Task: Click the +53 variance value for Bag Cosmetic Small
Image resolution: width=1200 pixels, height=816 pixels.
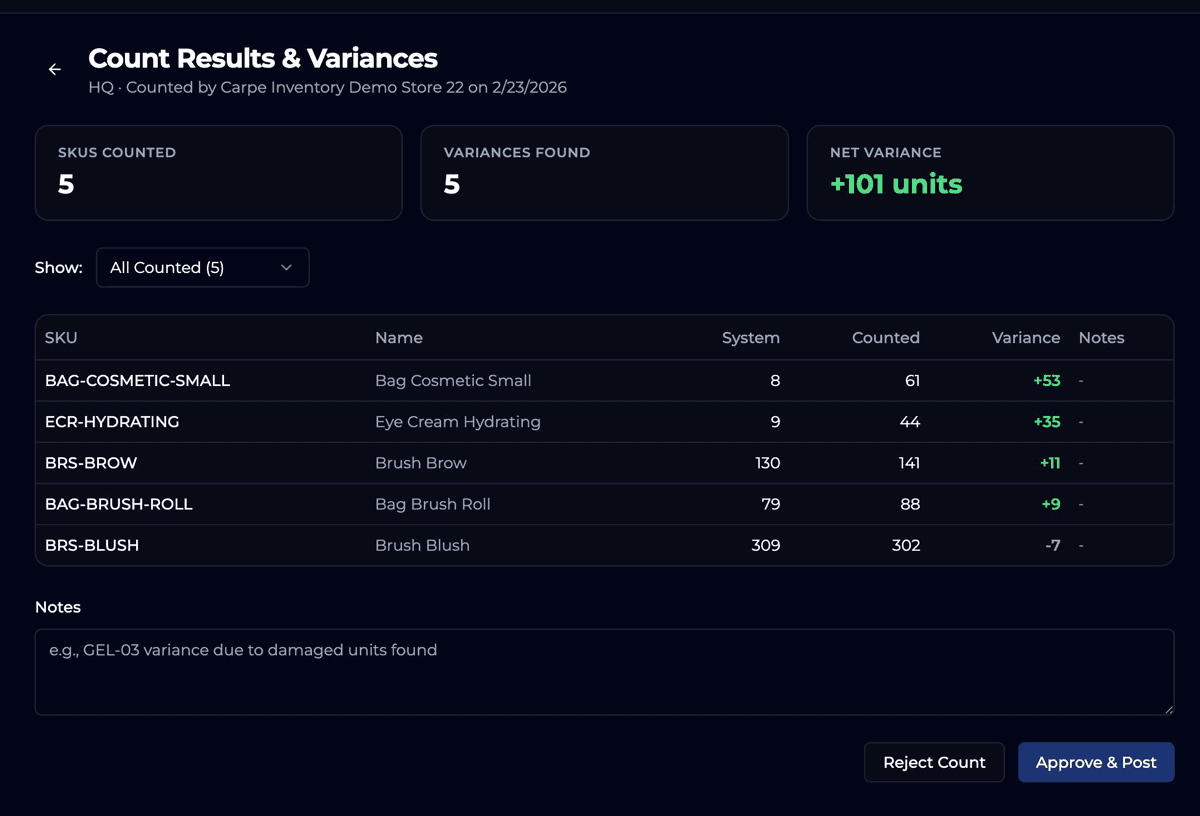Action: click(1046, 381)
